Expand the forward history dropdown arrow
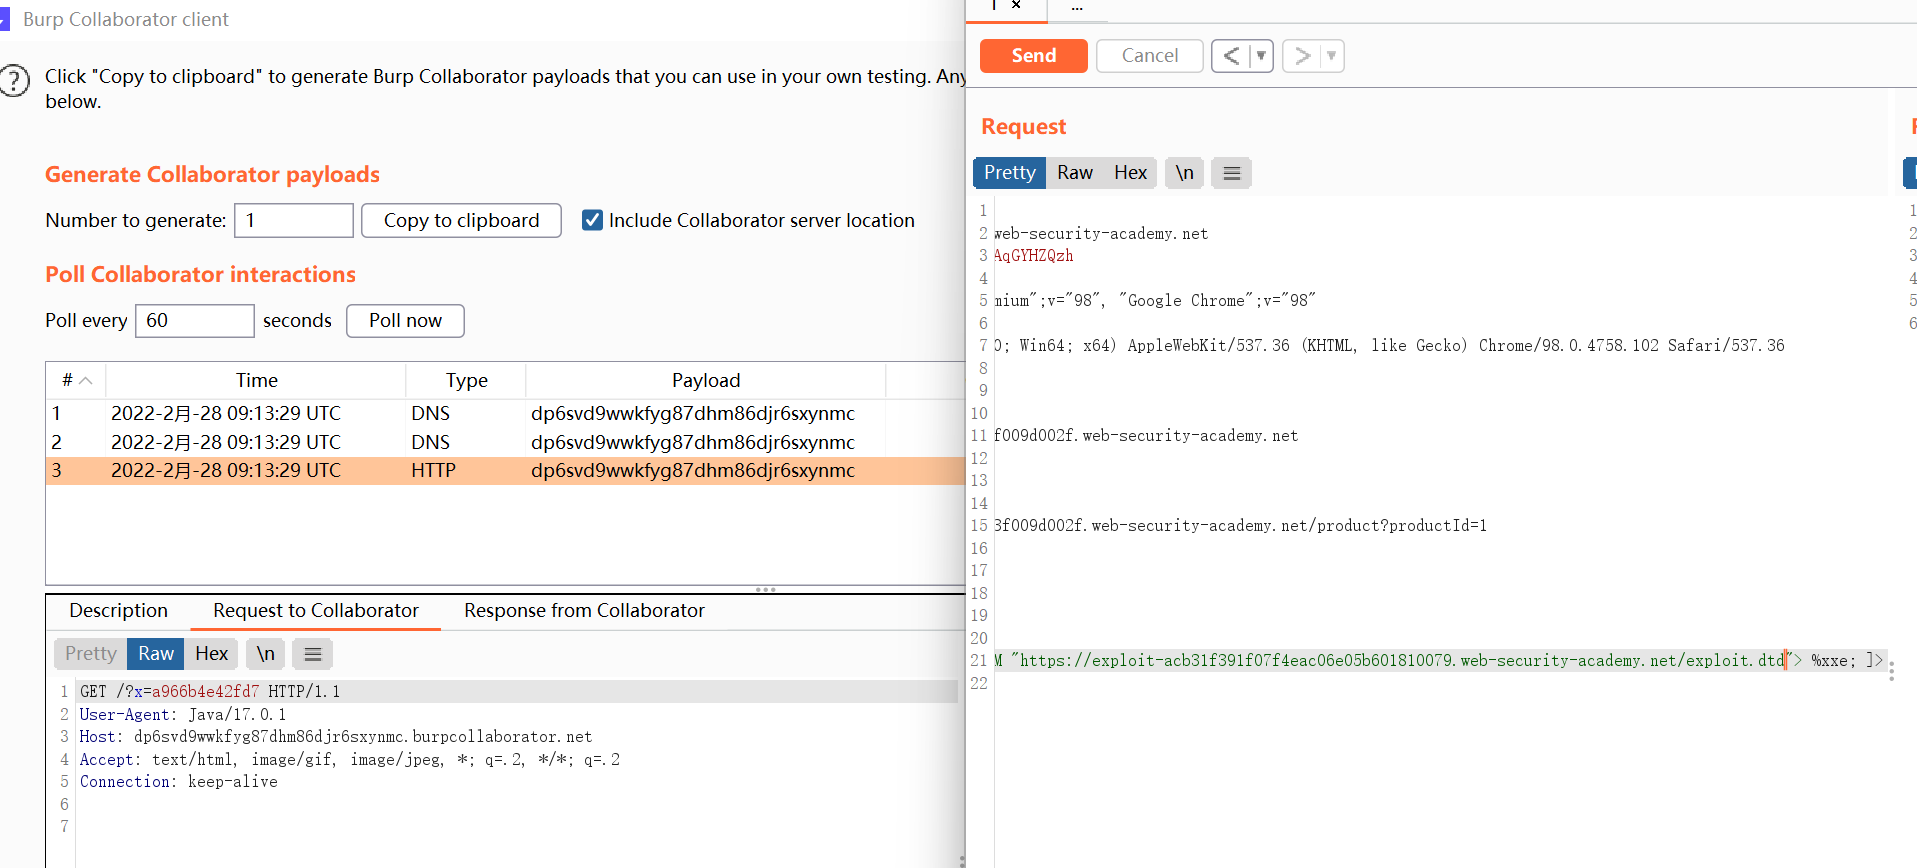 (x=1331, y=56)
